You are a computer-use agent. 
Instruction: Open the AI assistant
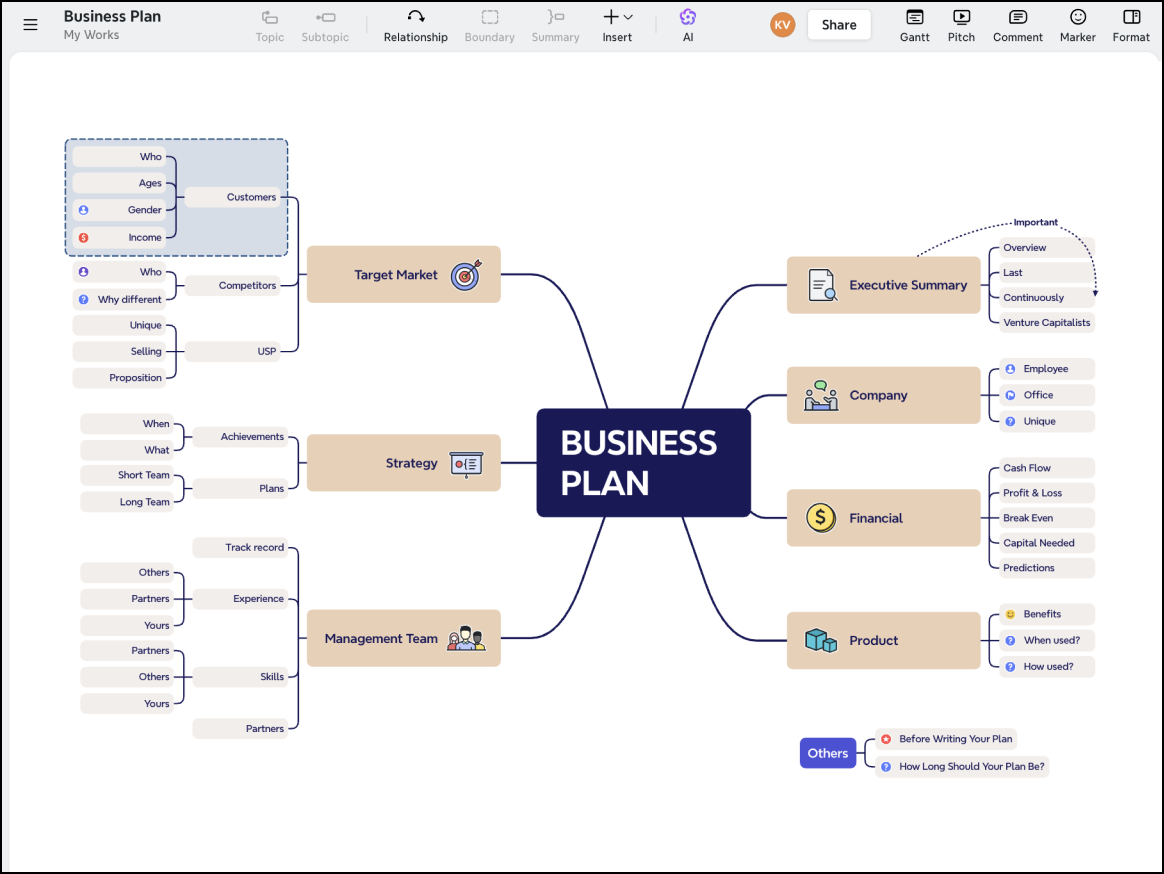coord(688,26)
